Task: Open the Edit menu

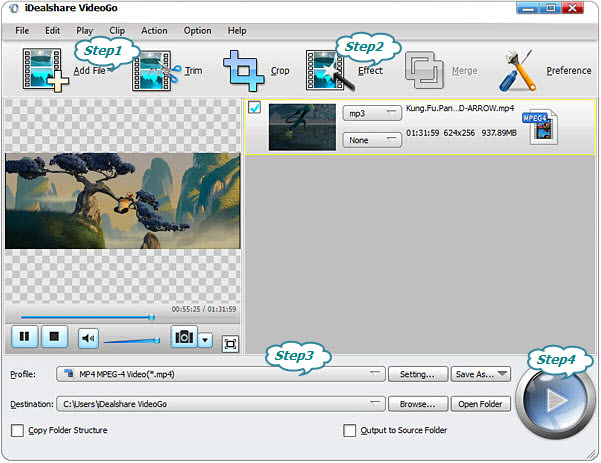Action: click(x=53, y=31)
